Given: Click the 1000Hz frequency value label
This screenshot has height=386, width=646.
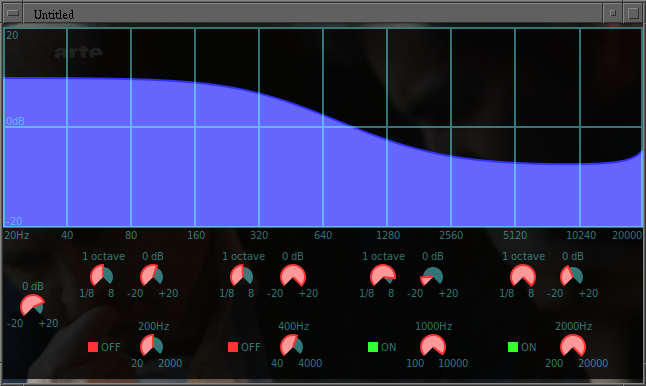Looking at the screenshot, I should point(433,326).
